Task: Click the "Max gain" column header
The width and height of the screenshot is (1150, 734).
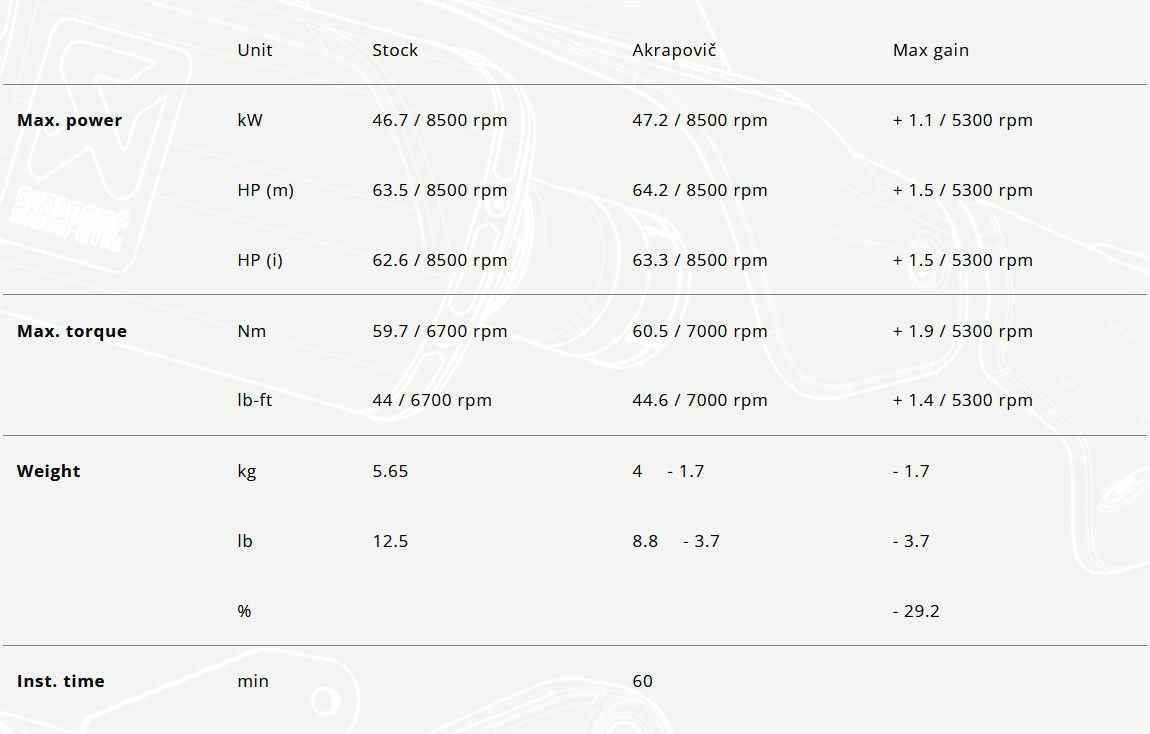Action: pos(930,50)
